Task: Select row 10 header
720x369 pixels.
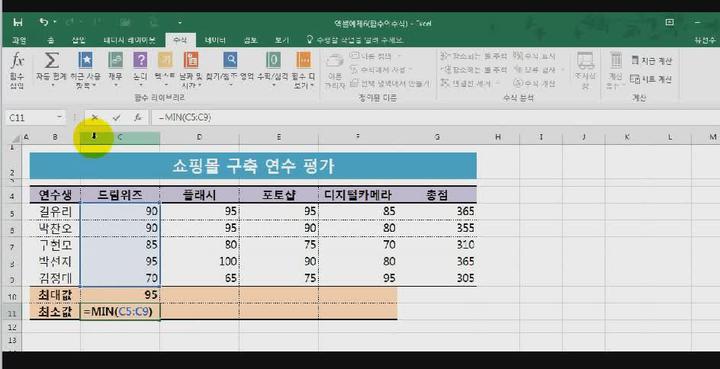Action: click(12, 296)
